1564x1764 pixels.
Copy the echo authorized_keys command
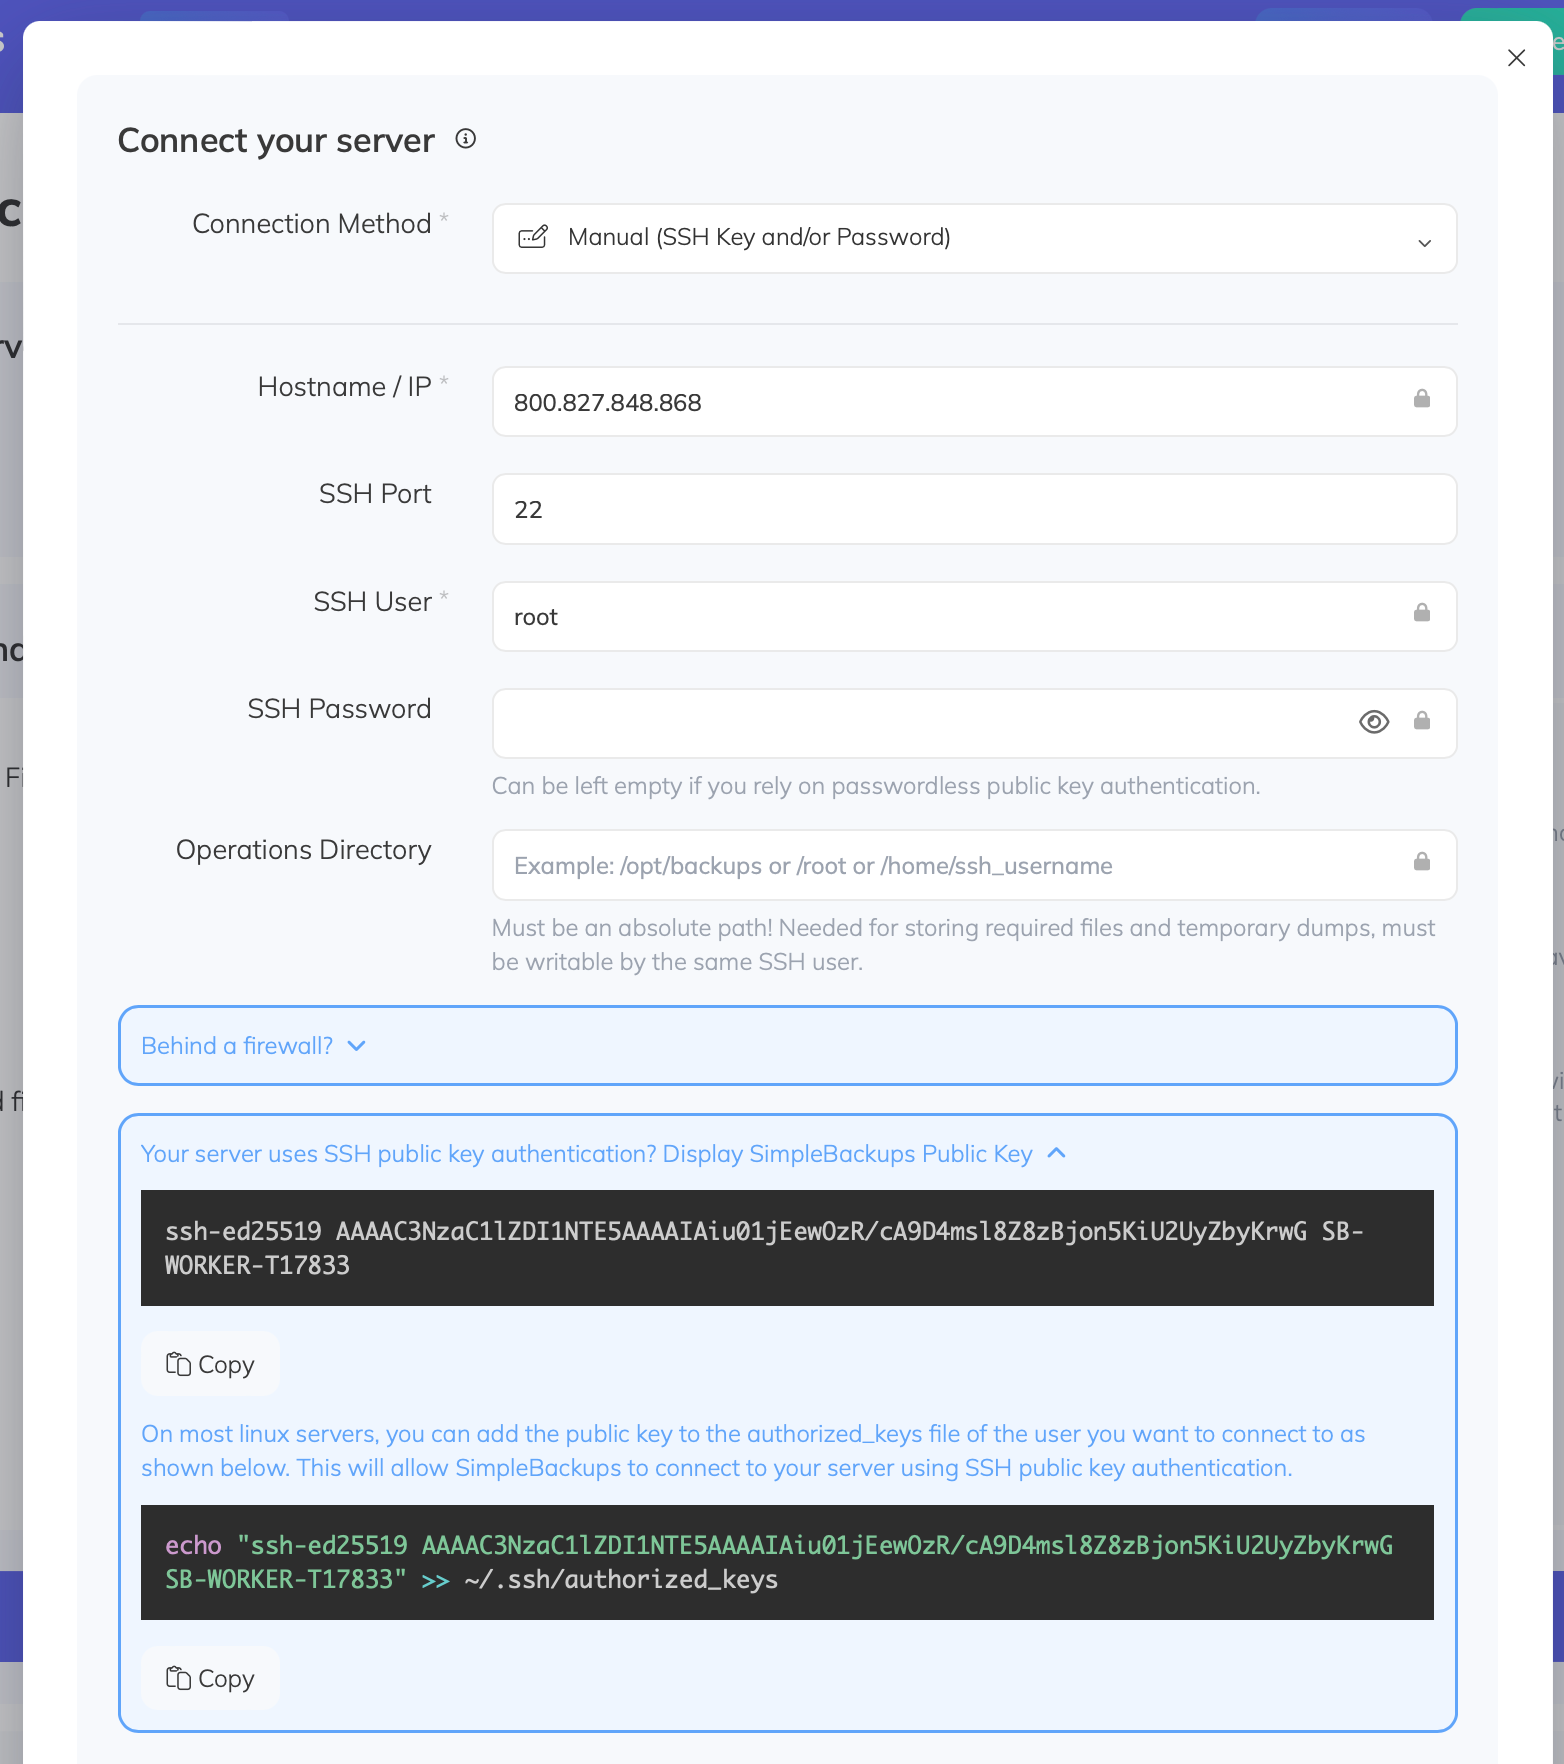(x=210, y=1678)
